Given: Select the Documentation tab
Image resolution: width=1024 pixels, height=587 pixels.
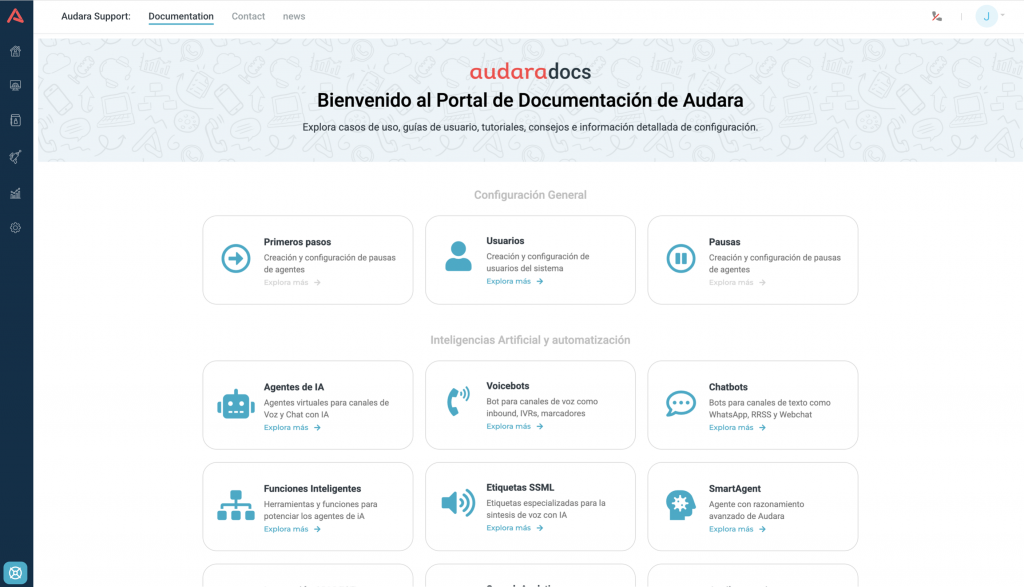Looking at the screenshot, I should (180, 16).
